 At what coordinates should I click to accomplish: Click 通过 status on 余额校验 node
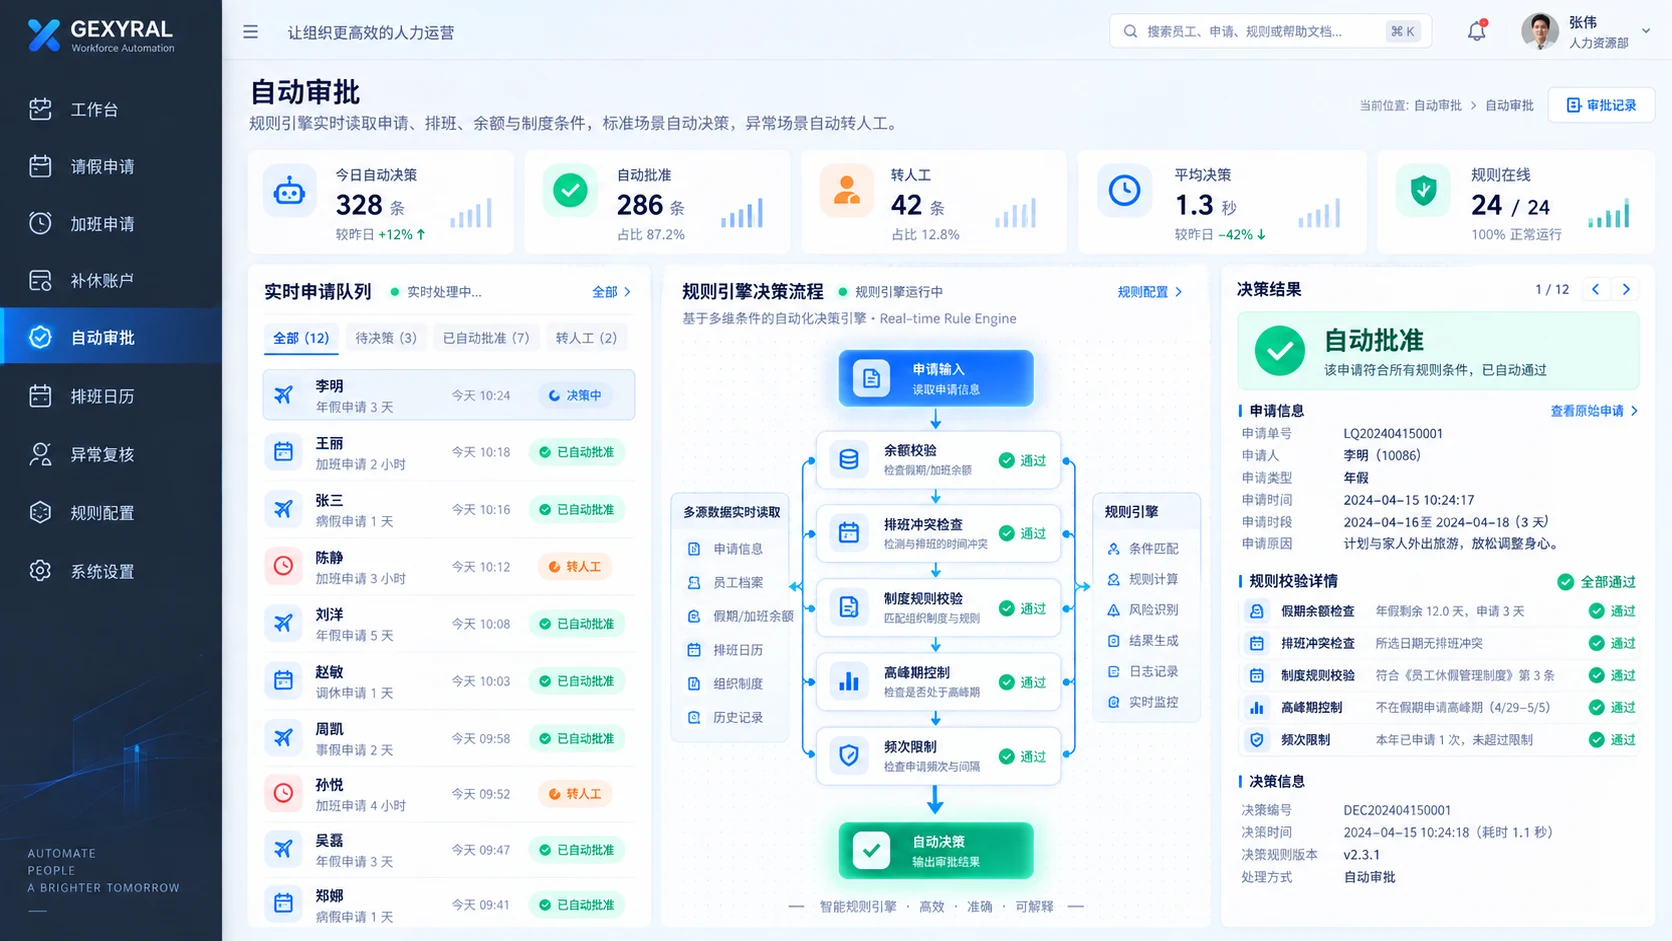click(x=1023, y=460)
